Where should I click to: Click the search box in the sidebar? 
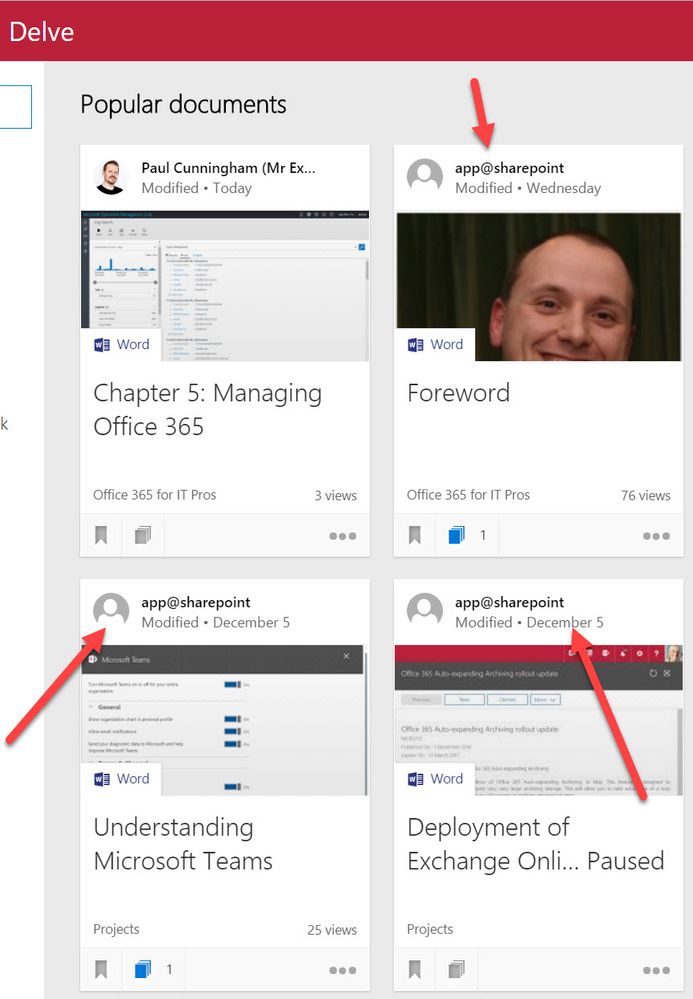[x=15, y=107]
